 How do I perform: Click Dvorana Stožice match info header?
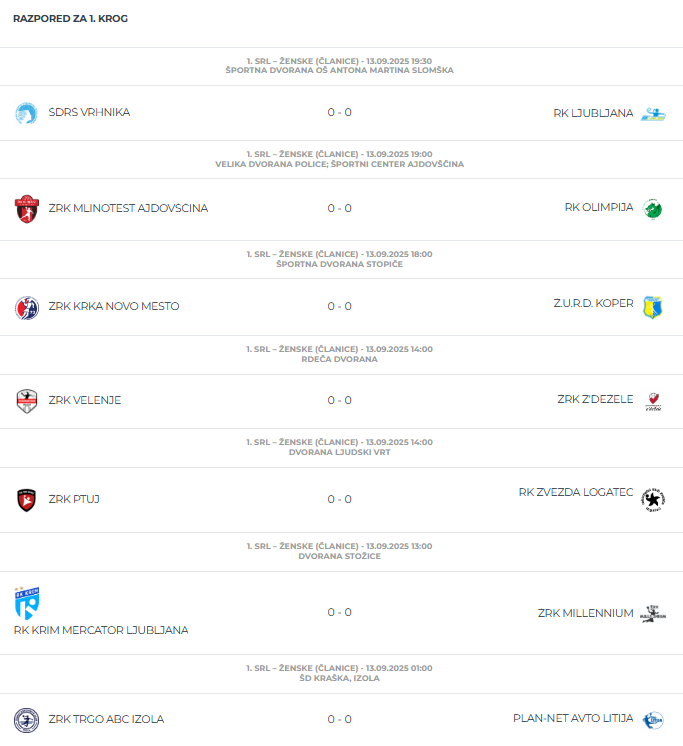pyautogui.click(x=340, y=551)
